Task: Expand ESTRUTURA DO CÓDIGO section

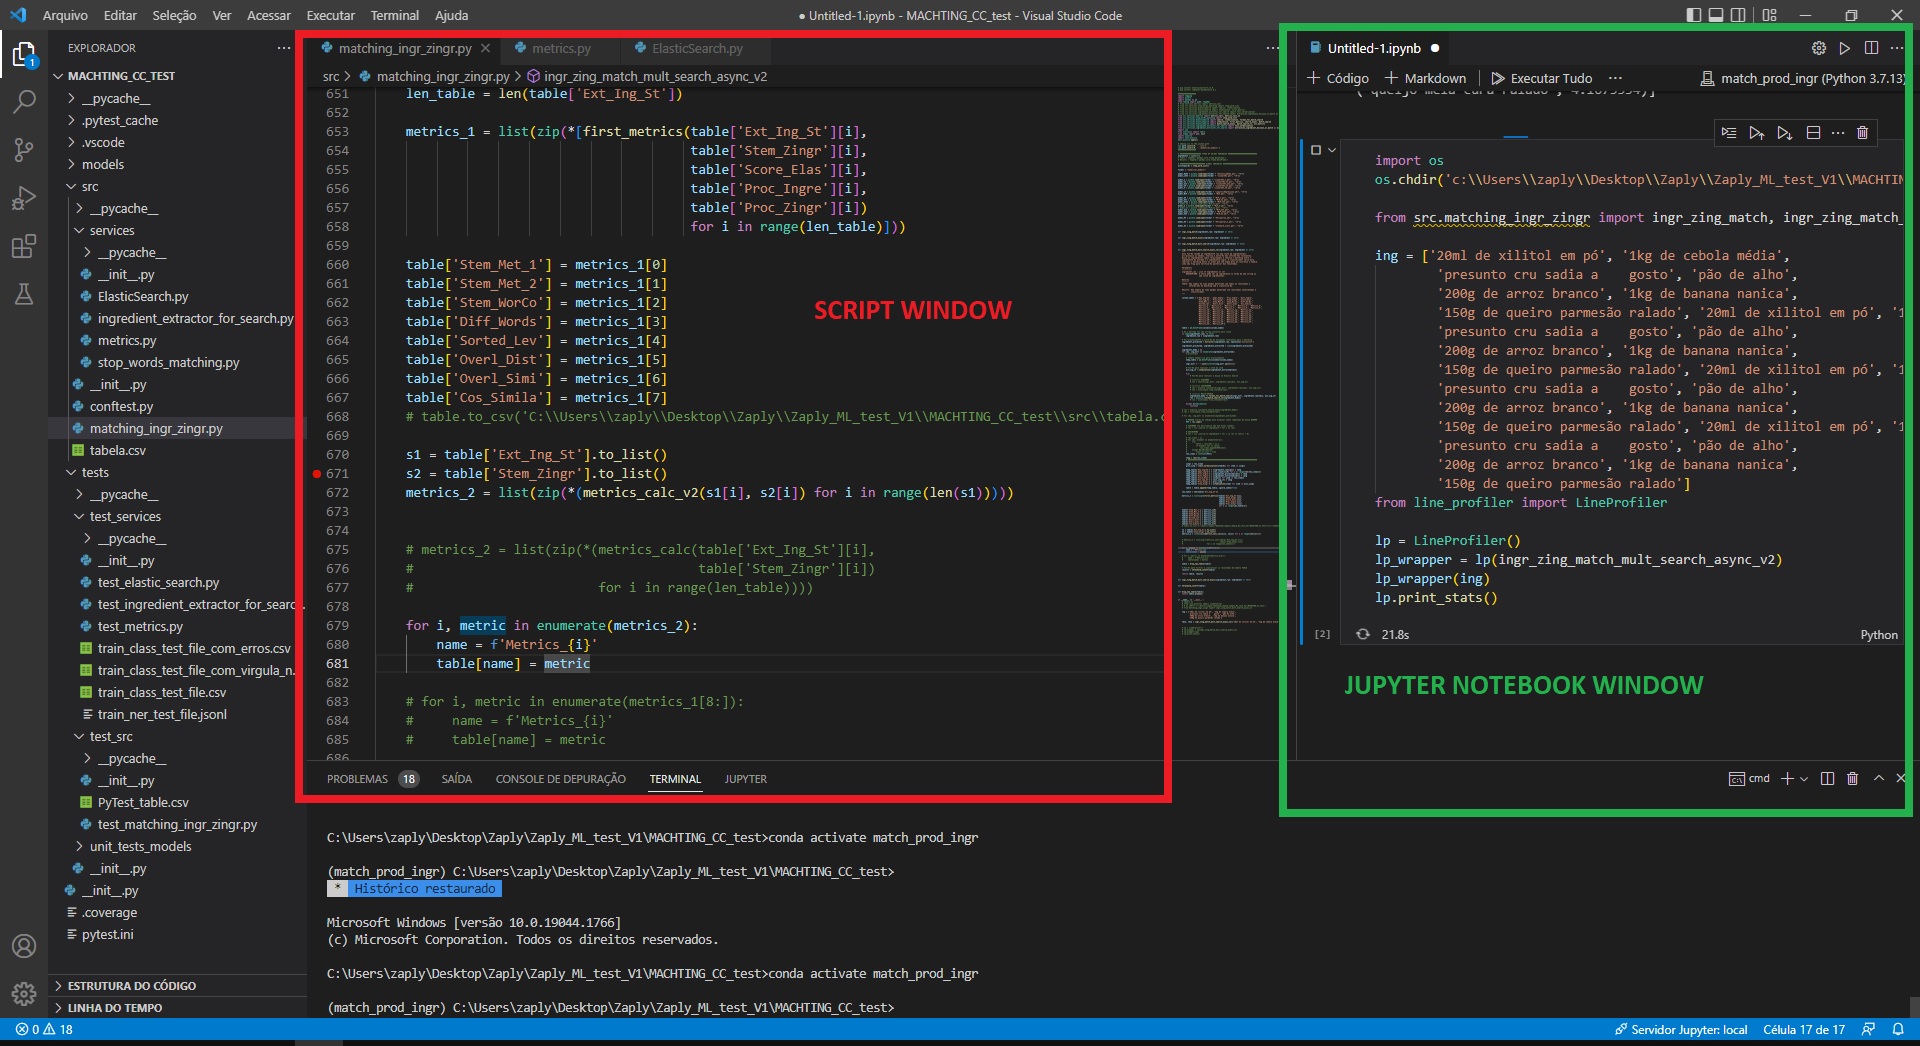Action: (x=131, y=986)
